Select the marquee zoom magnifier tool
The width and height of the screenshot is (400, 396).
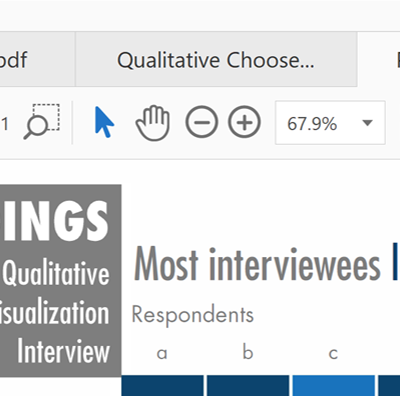[42, 122]
